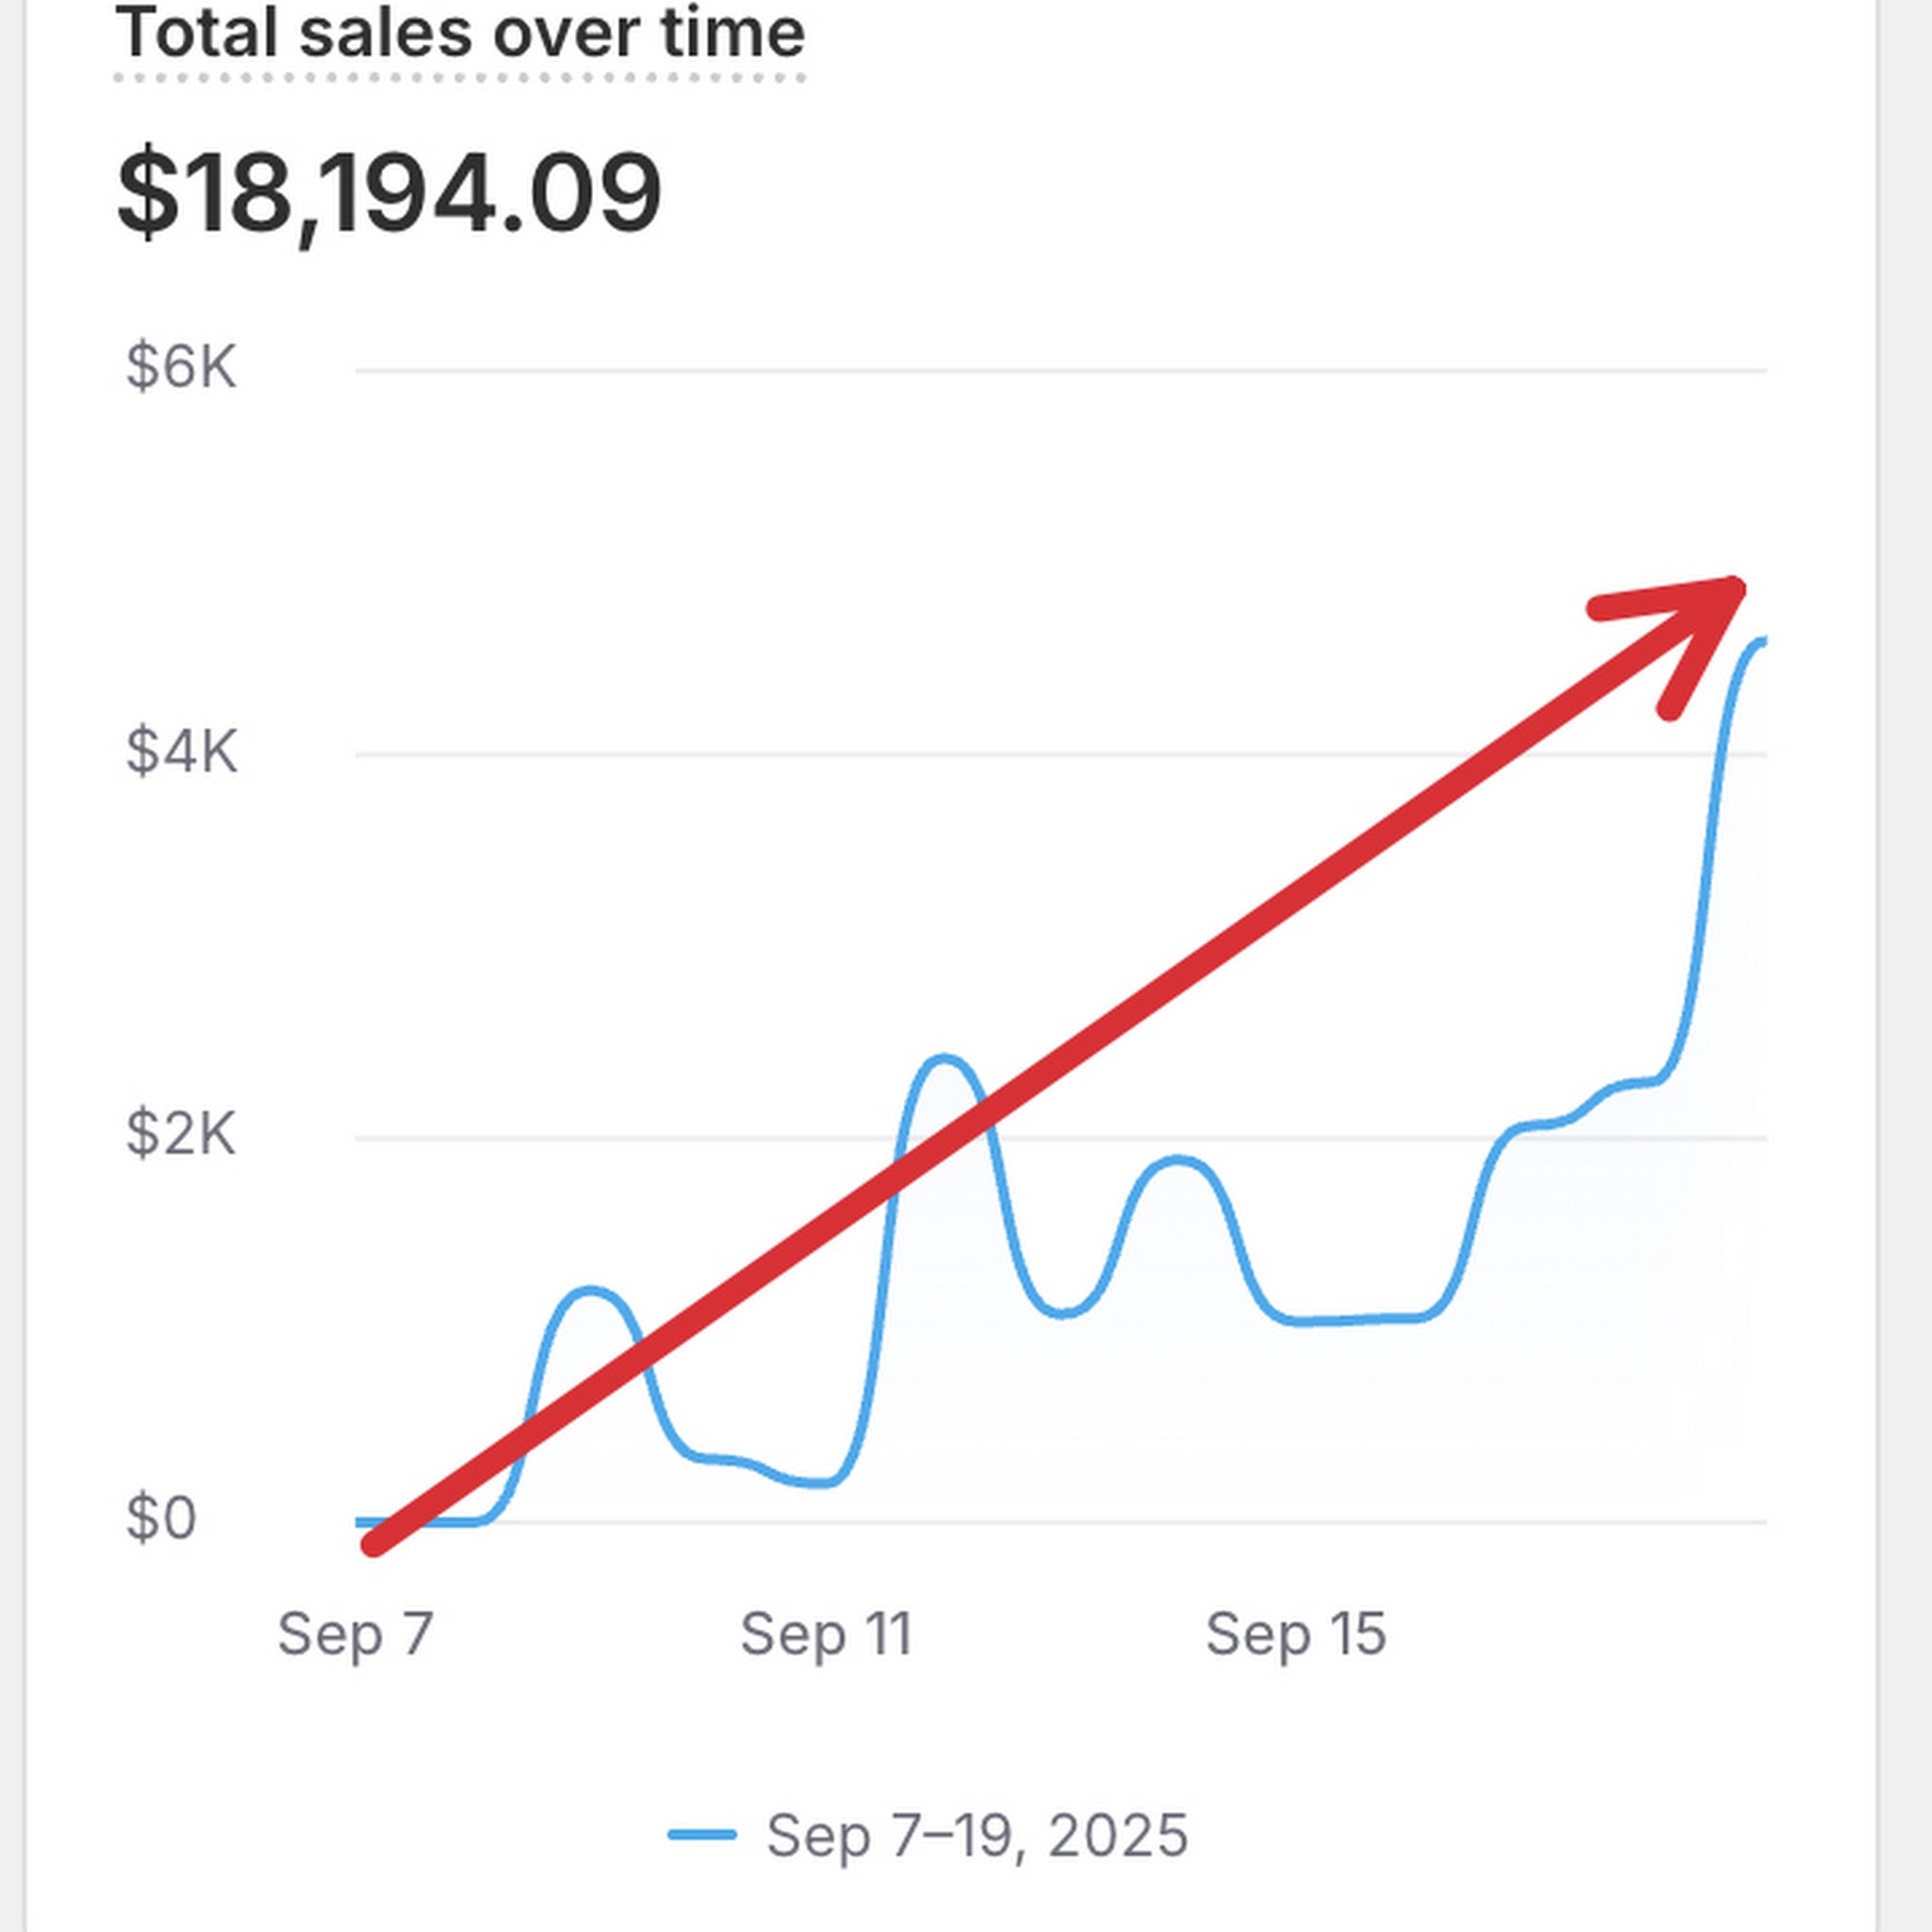This screenshot has width=1932, height=1932.
Task: Click the lowest dip just before Sep 11
Action: click(820, 1483)
